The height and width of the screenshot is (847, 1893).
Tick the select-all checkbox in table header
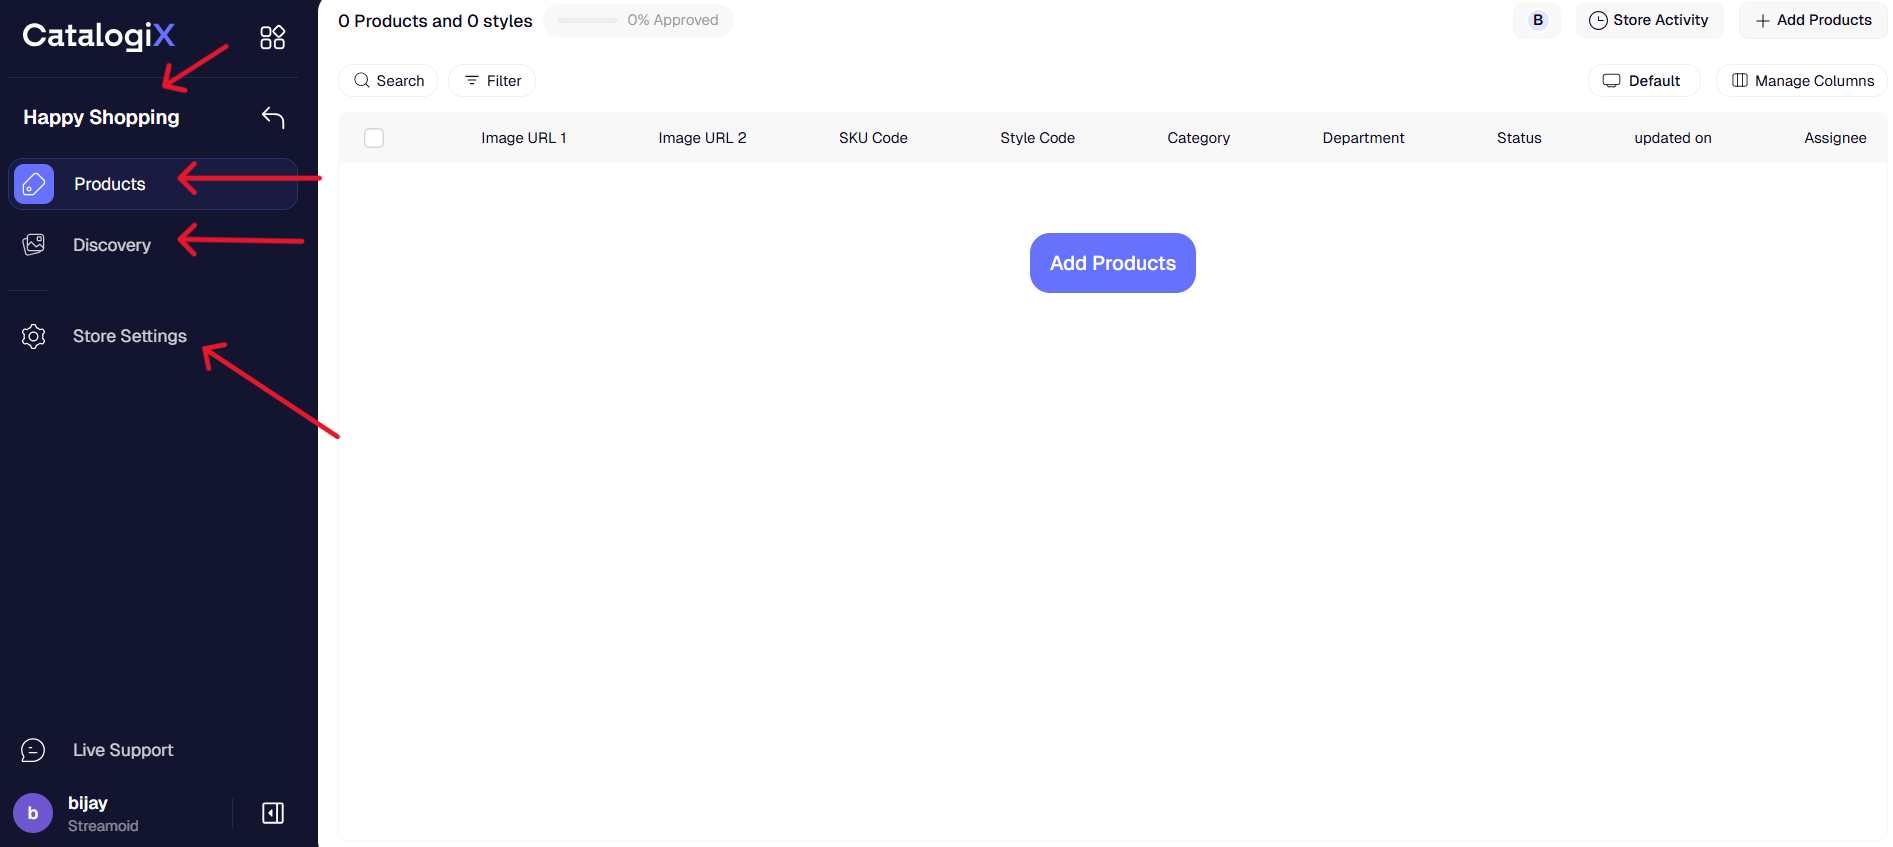pyautogui.click(x=374, y=138)
